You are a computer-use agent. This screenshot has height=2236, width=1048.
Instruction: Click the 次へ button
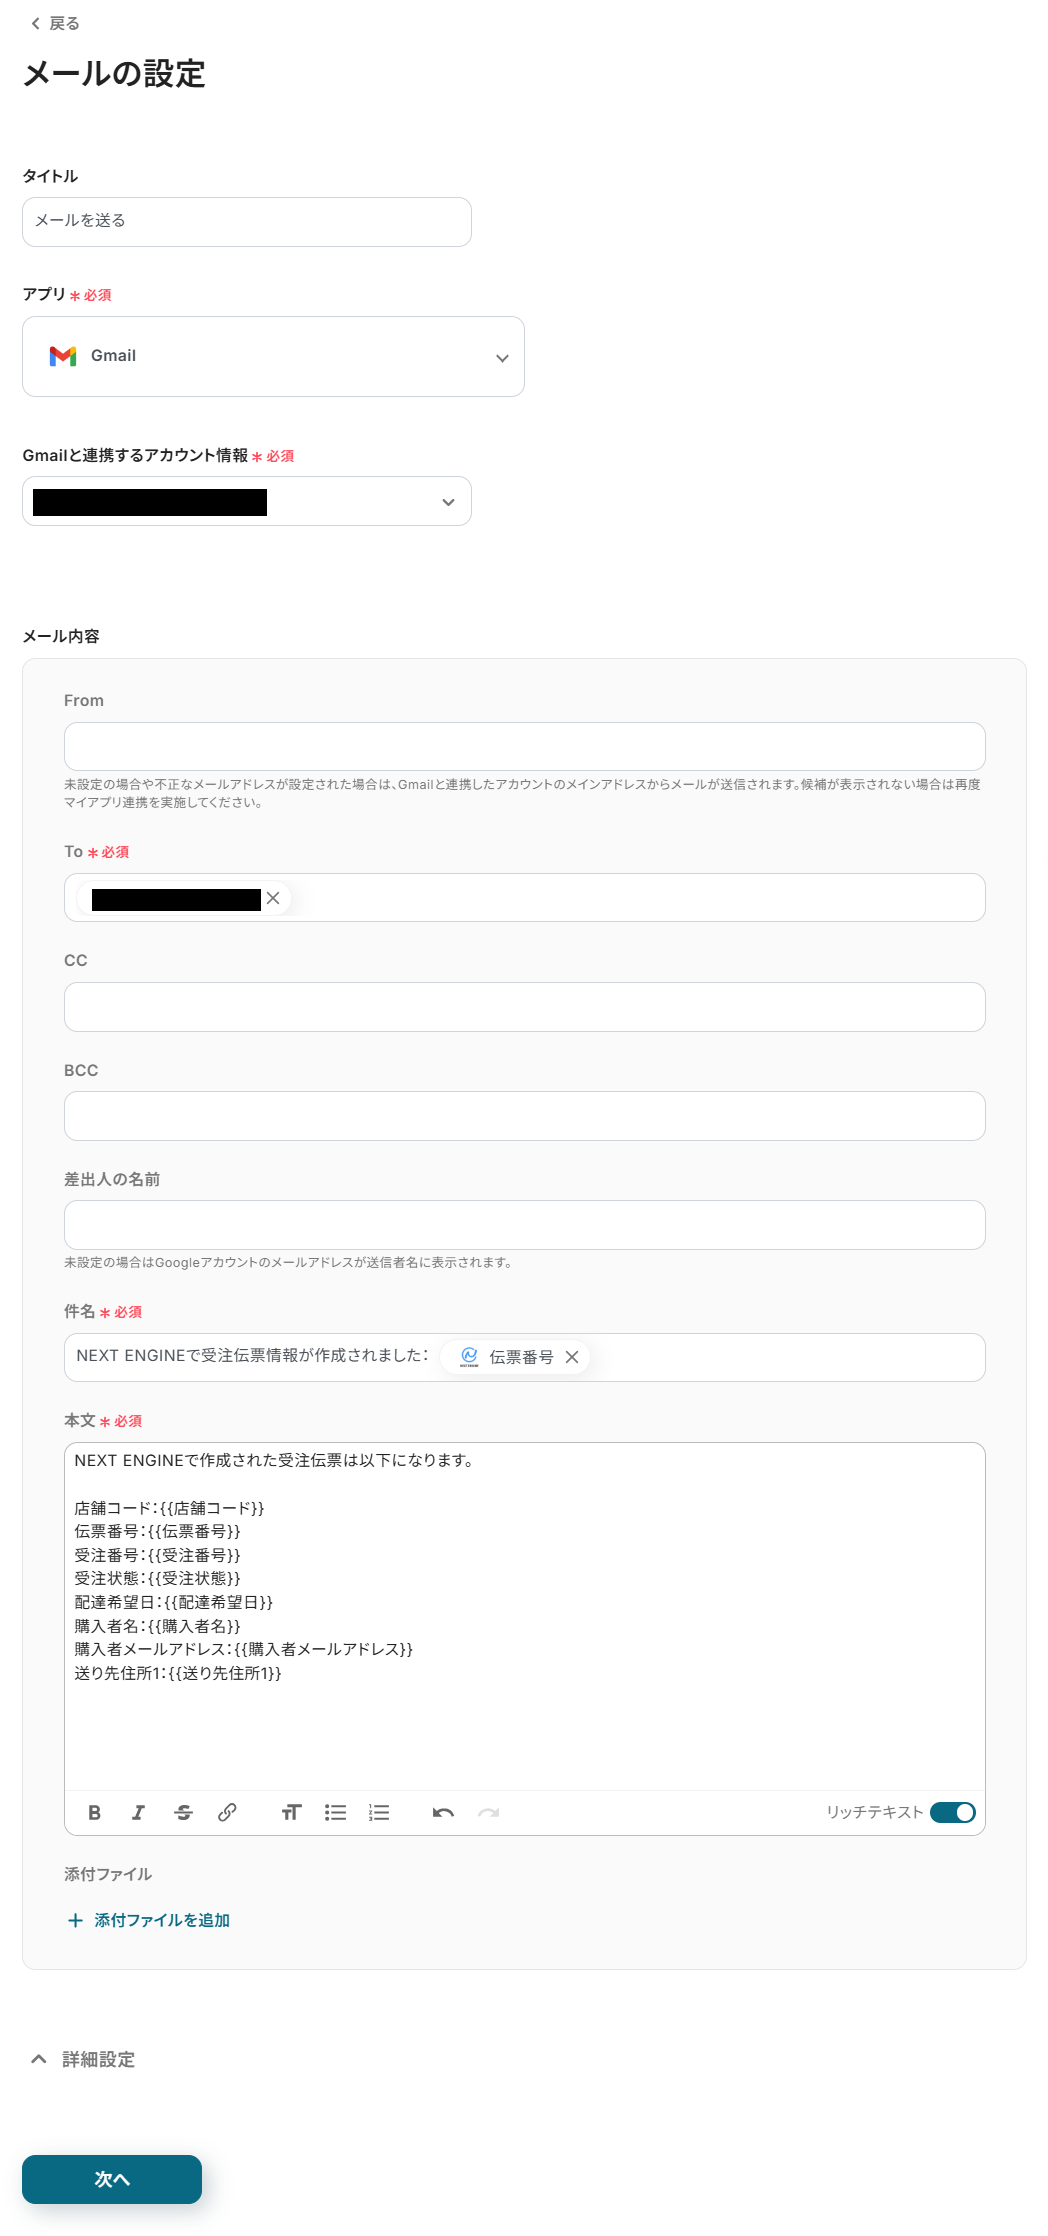(x=112, y=2179)
